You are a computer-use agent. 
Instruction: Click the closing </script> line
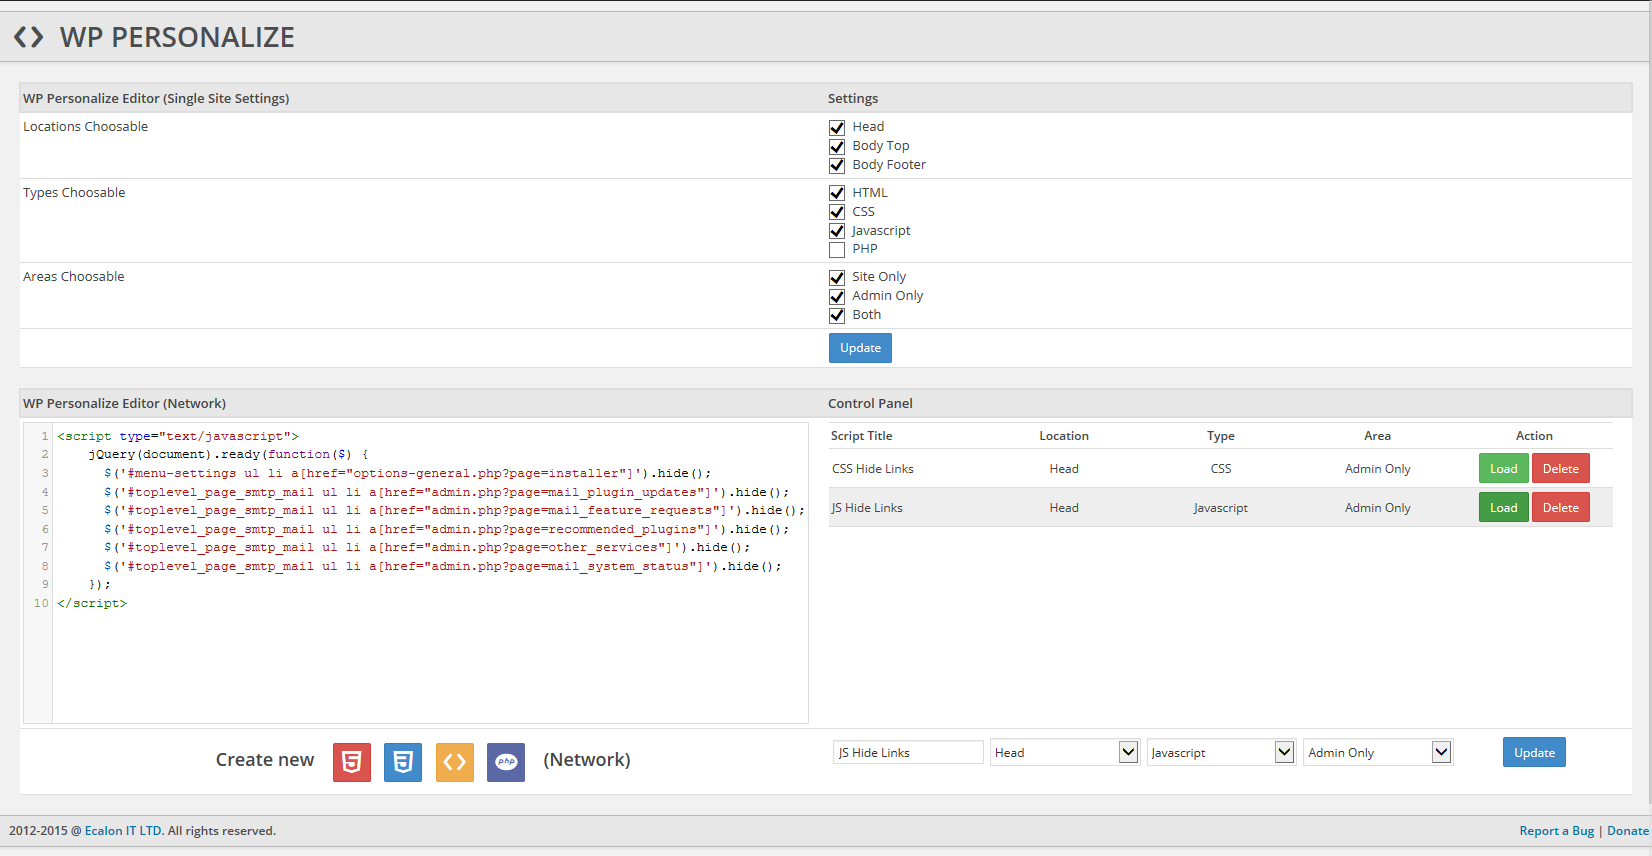tap(92, 604)
